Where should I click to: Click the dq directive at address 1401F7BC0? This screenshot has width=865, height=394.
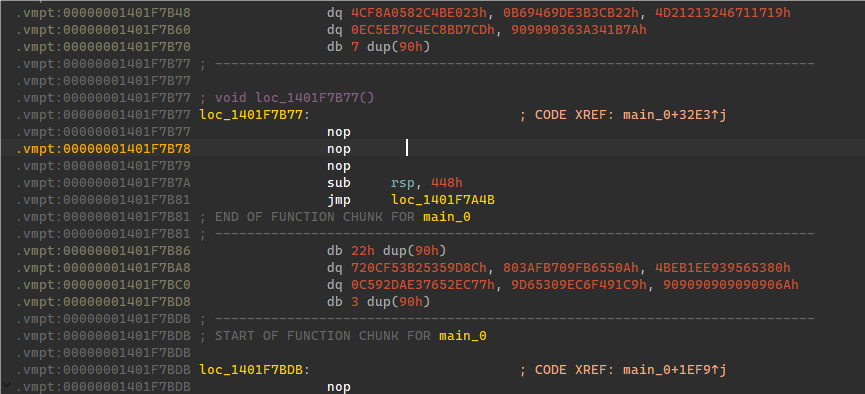335,285
